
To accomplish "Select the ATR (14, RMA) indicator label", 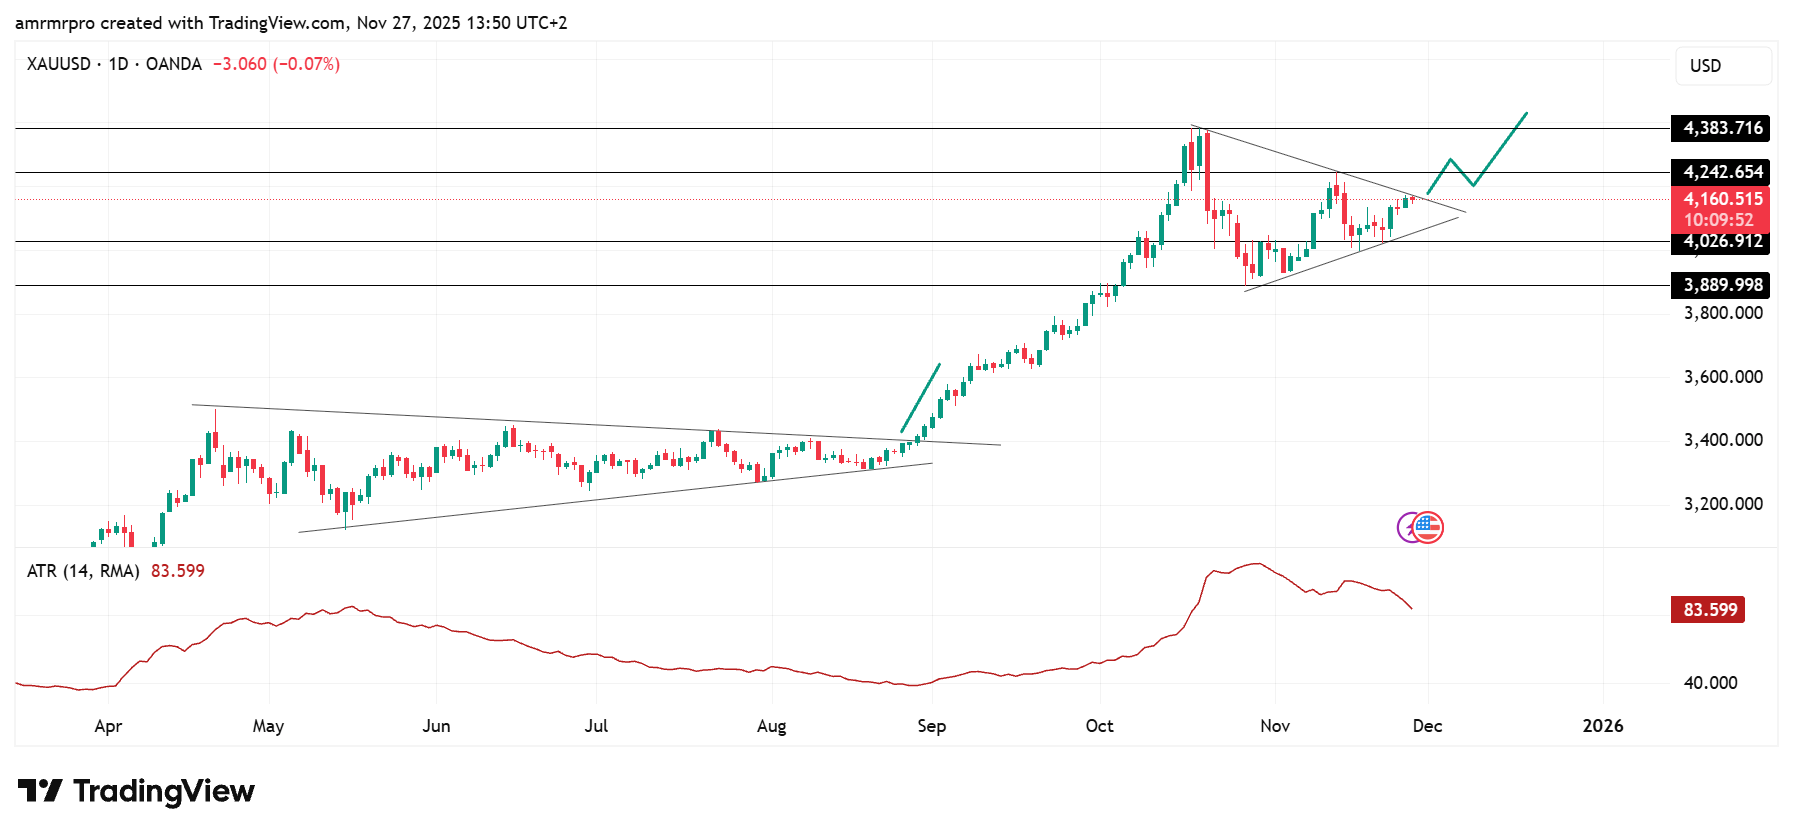I will coord(83,571).
